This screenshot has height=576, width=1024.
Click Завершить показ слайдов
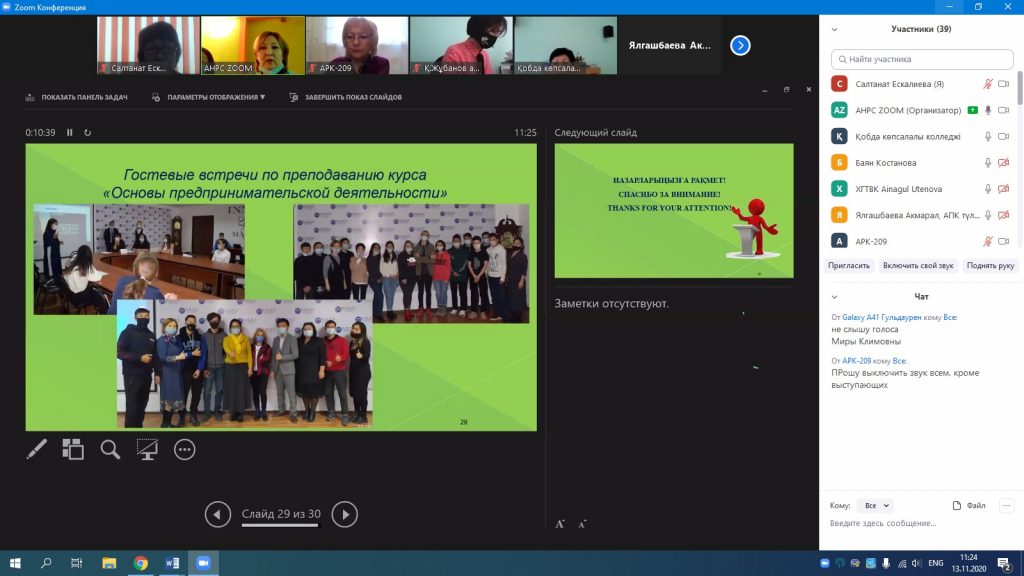tap(345, 97)
